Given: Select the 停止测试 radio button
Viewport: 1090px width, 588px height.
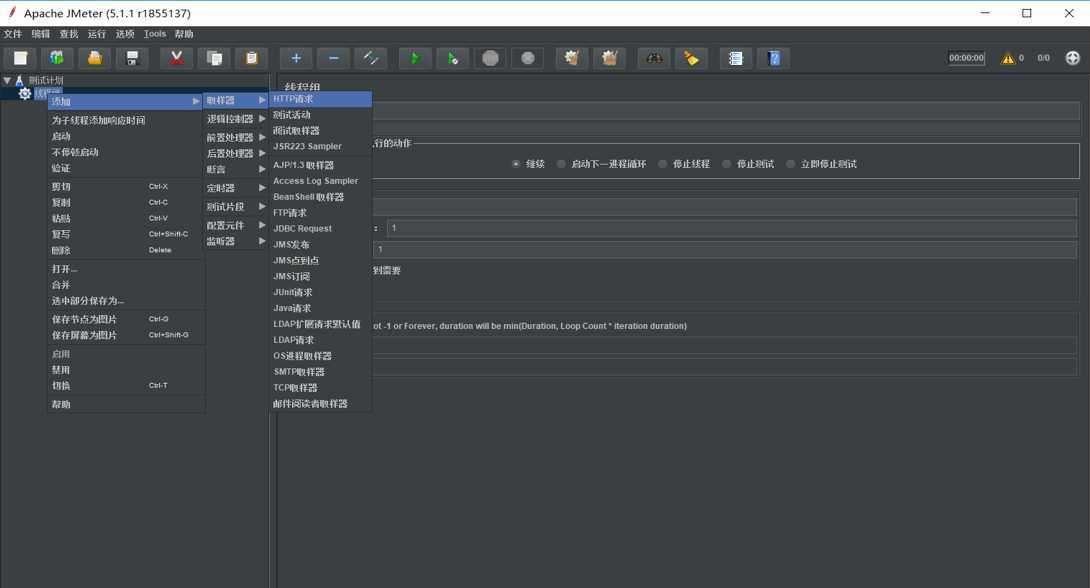Looking at the screenshot, I should coord(726,164).
